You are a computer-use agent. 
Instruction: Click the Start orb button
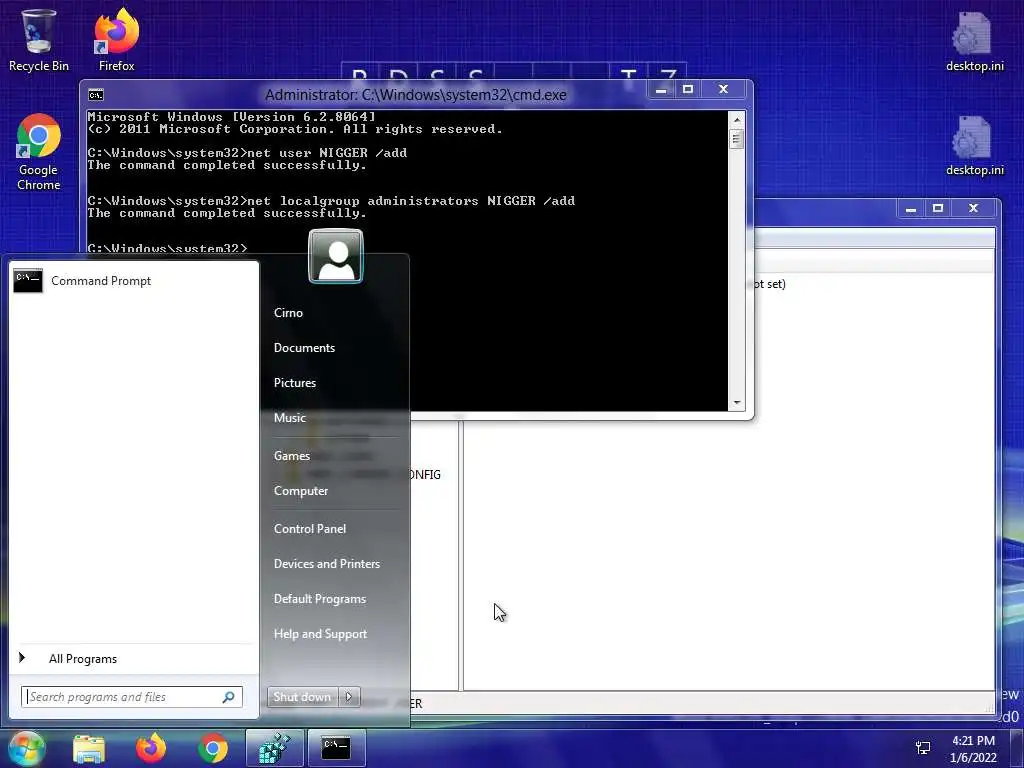tap(25, 748)
